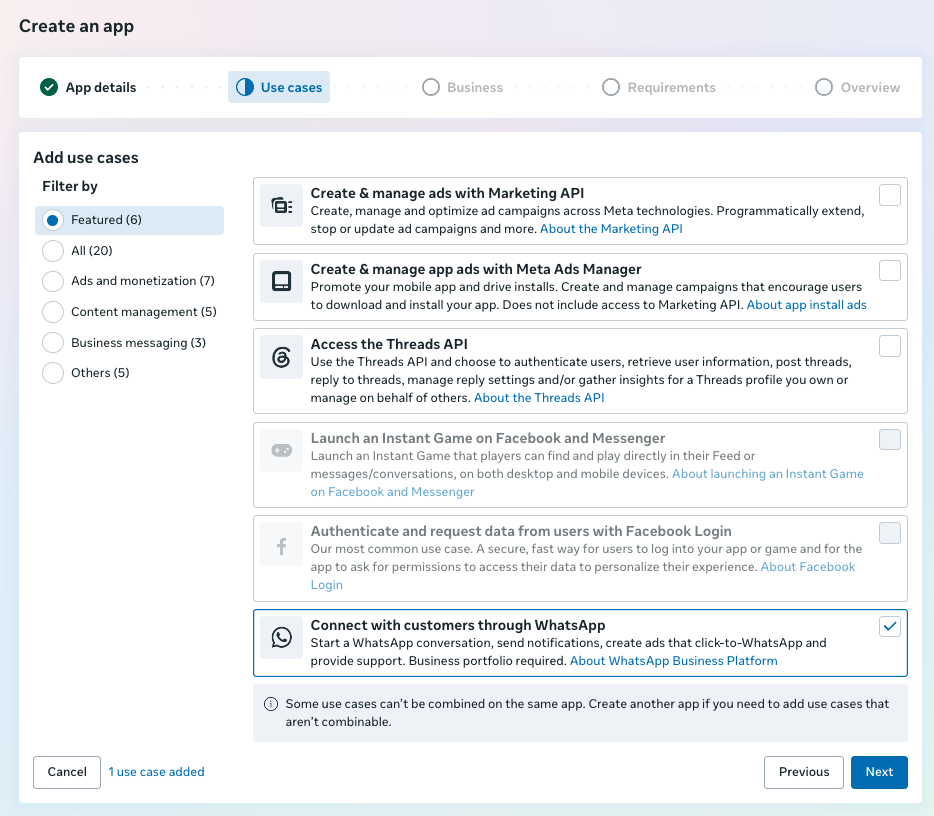Click Launch an Instant Game title text
934x816 pixels.
[x=488, y=438]
